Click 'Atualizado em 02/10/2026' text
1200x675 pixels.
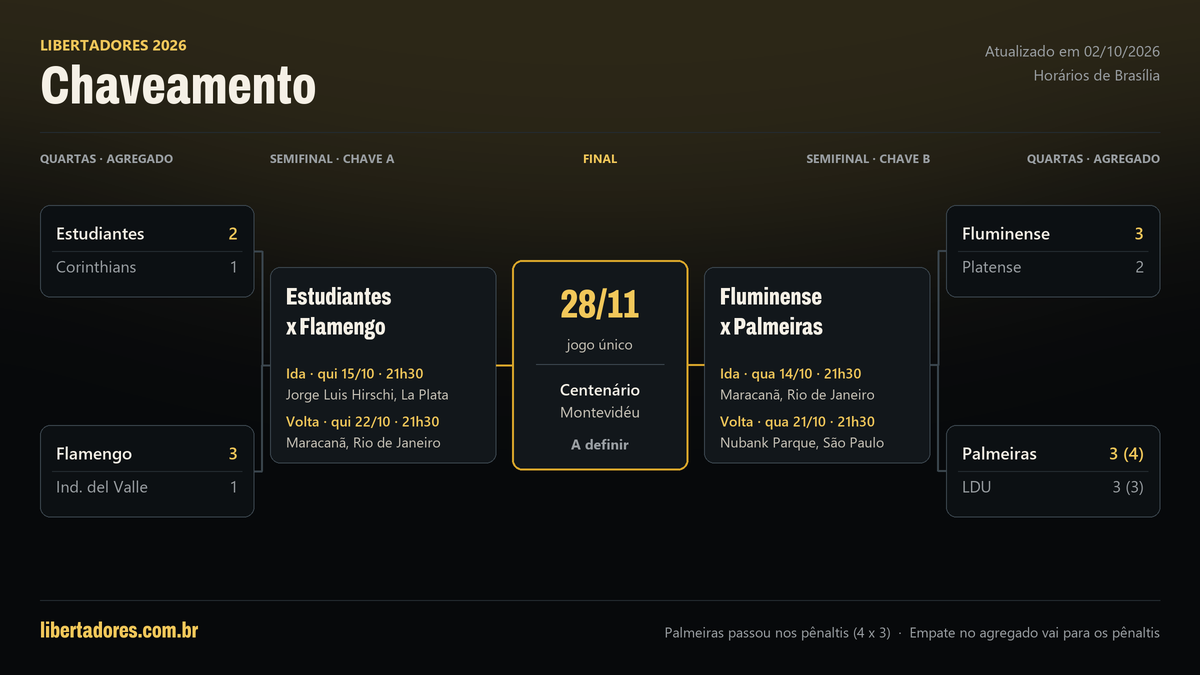pyautogui.click(x=1072, y=51)
